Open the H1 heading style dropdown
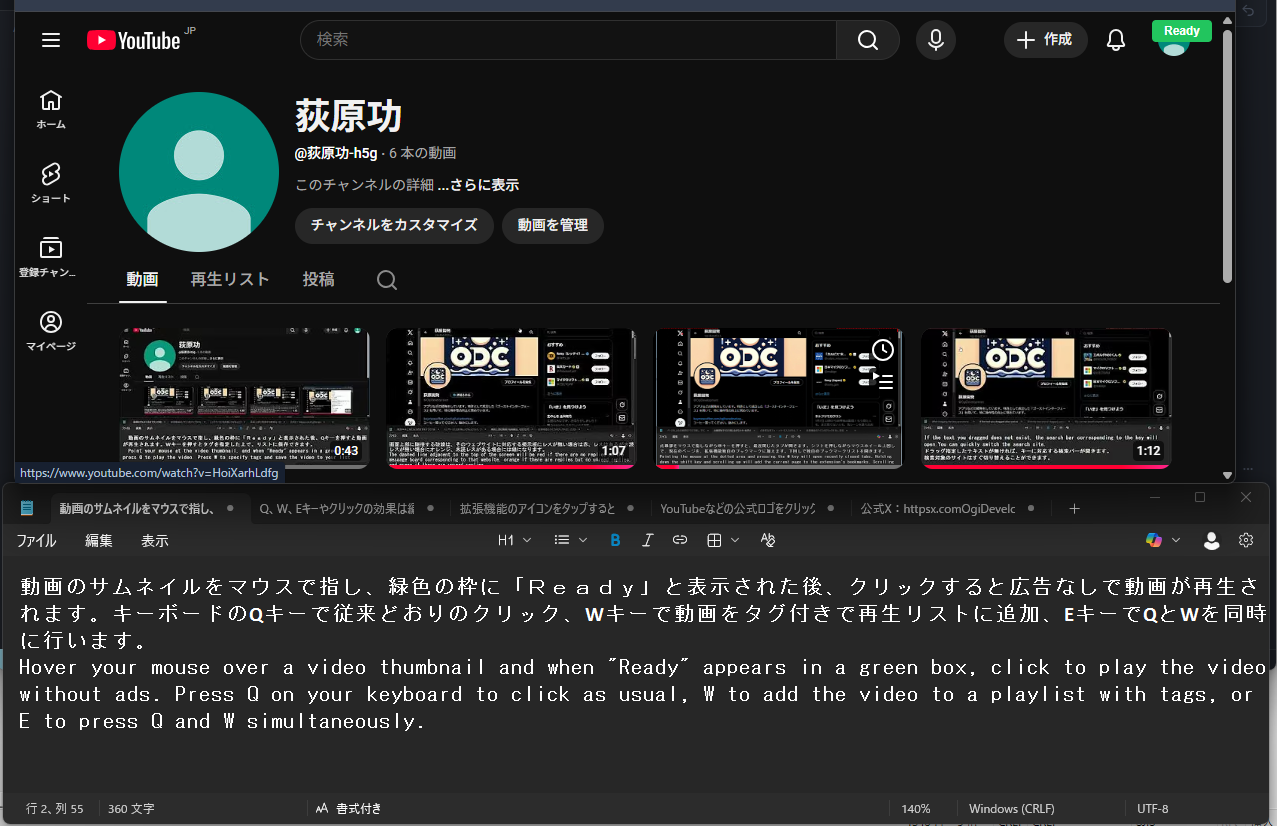 click(513, 540)
